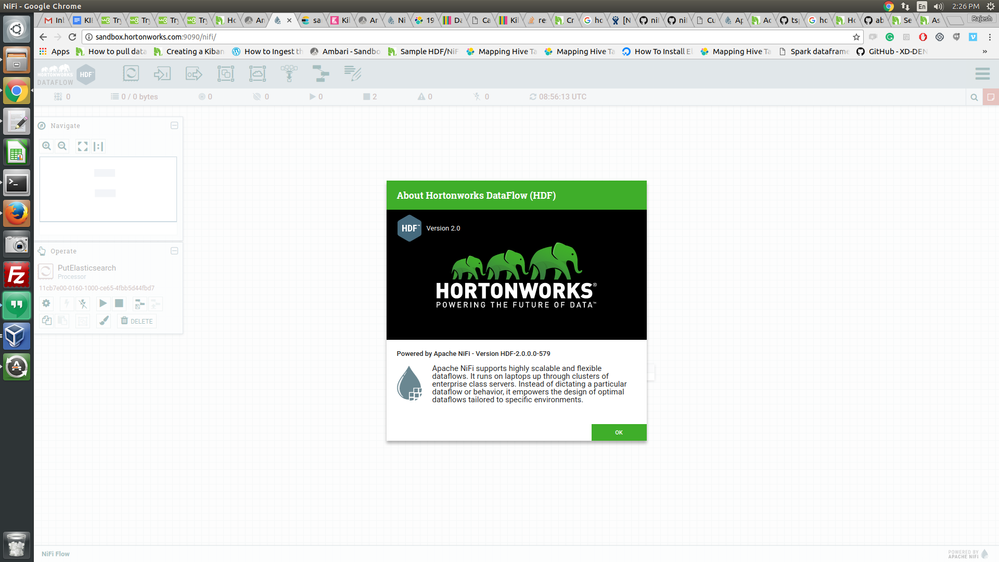
Task: Open the volume indicator in the top panel
Action: click(938, 6)
